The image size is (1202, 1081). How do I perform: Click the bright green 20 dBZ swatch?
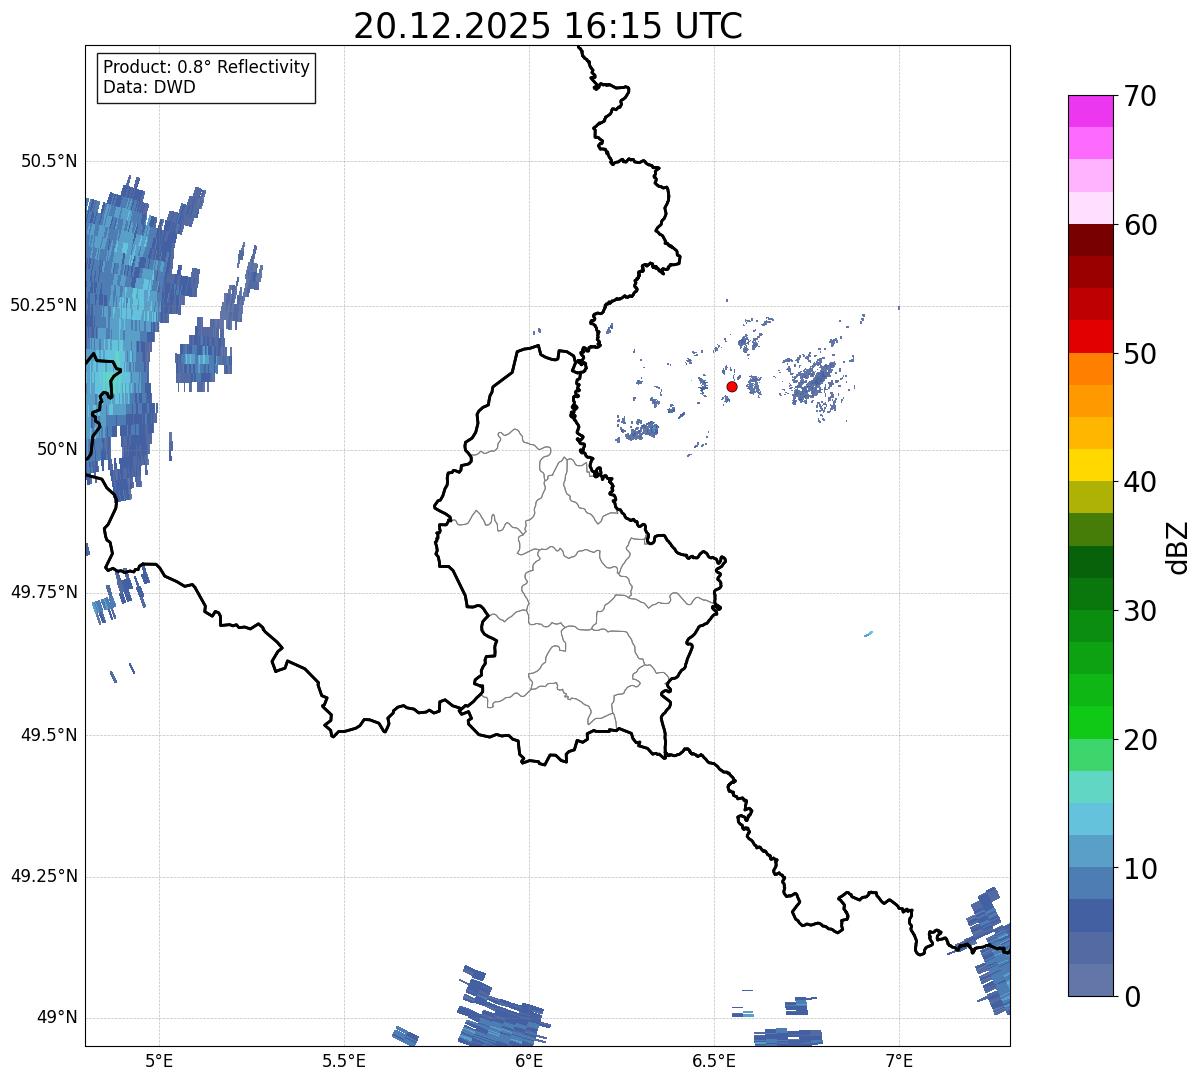point(1090,723)
